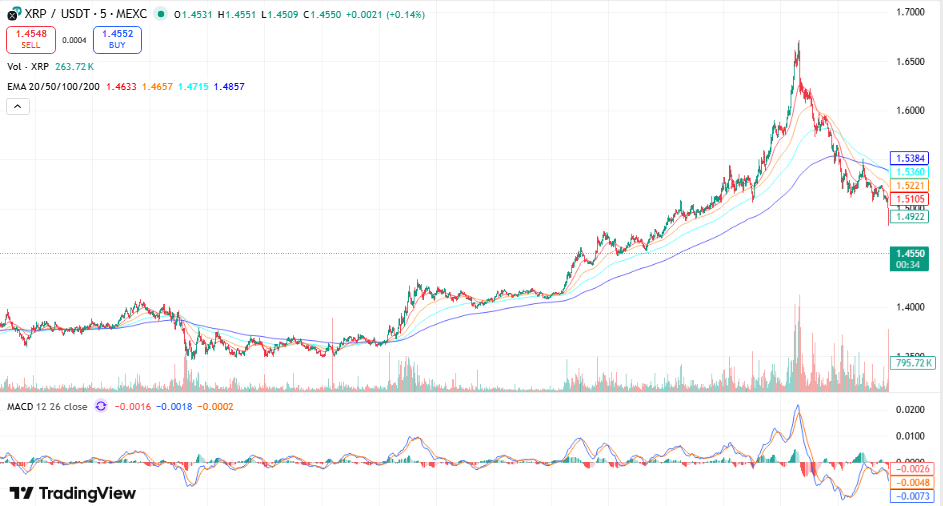Viewport: 943px width, 506px height.
Task: Click the low price L1.4509
Action: coord(279,14)
